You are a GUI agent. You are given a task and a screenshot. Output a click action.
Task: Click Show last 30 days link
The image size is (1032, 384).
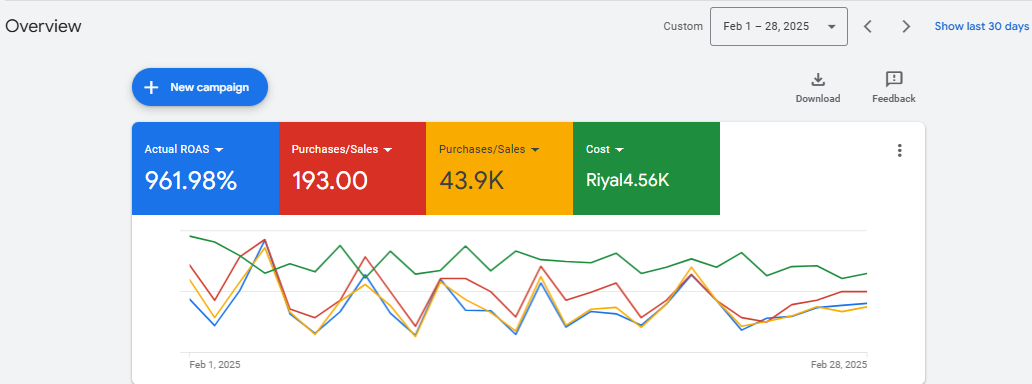point(981,26)
